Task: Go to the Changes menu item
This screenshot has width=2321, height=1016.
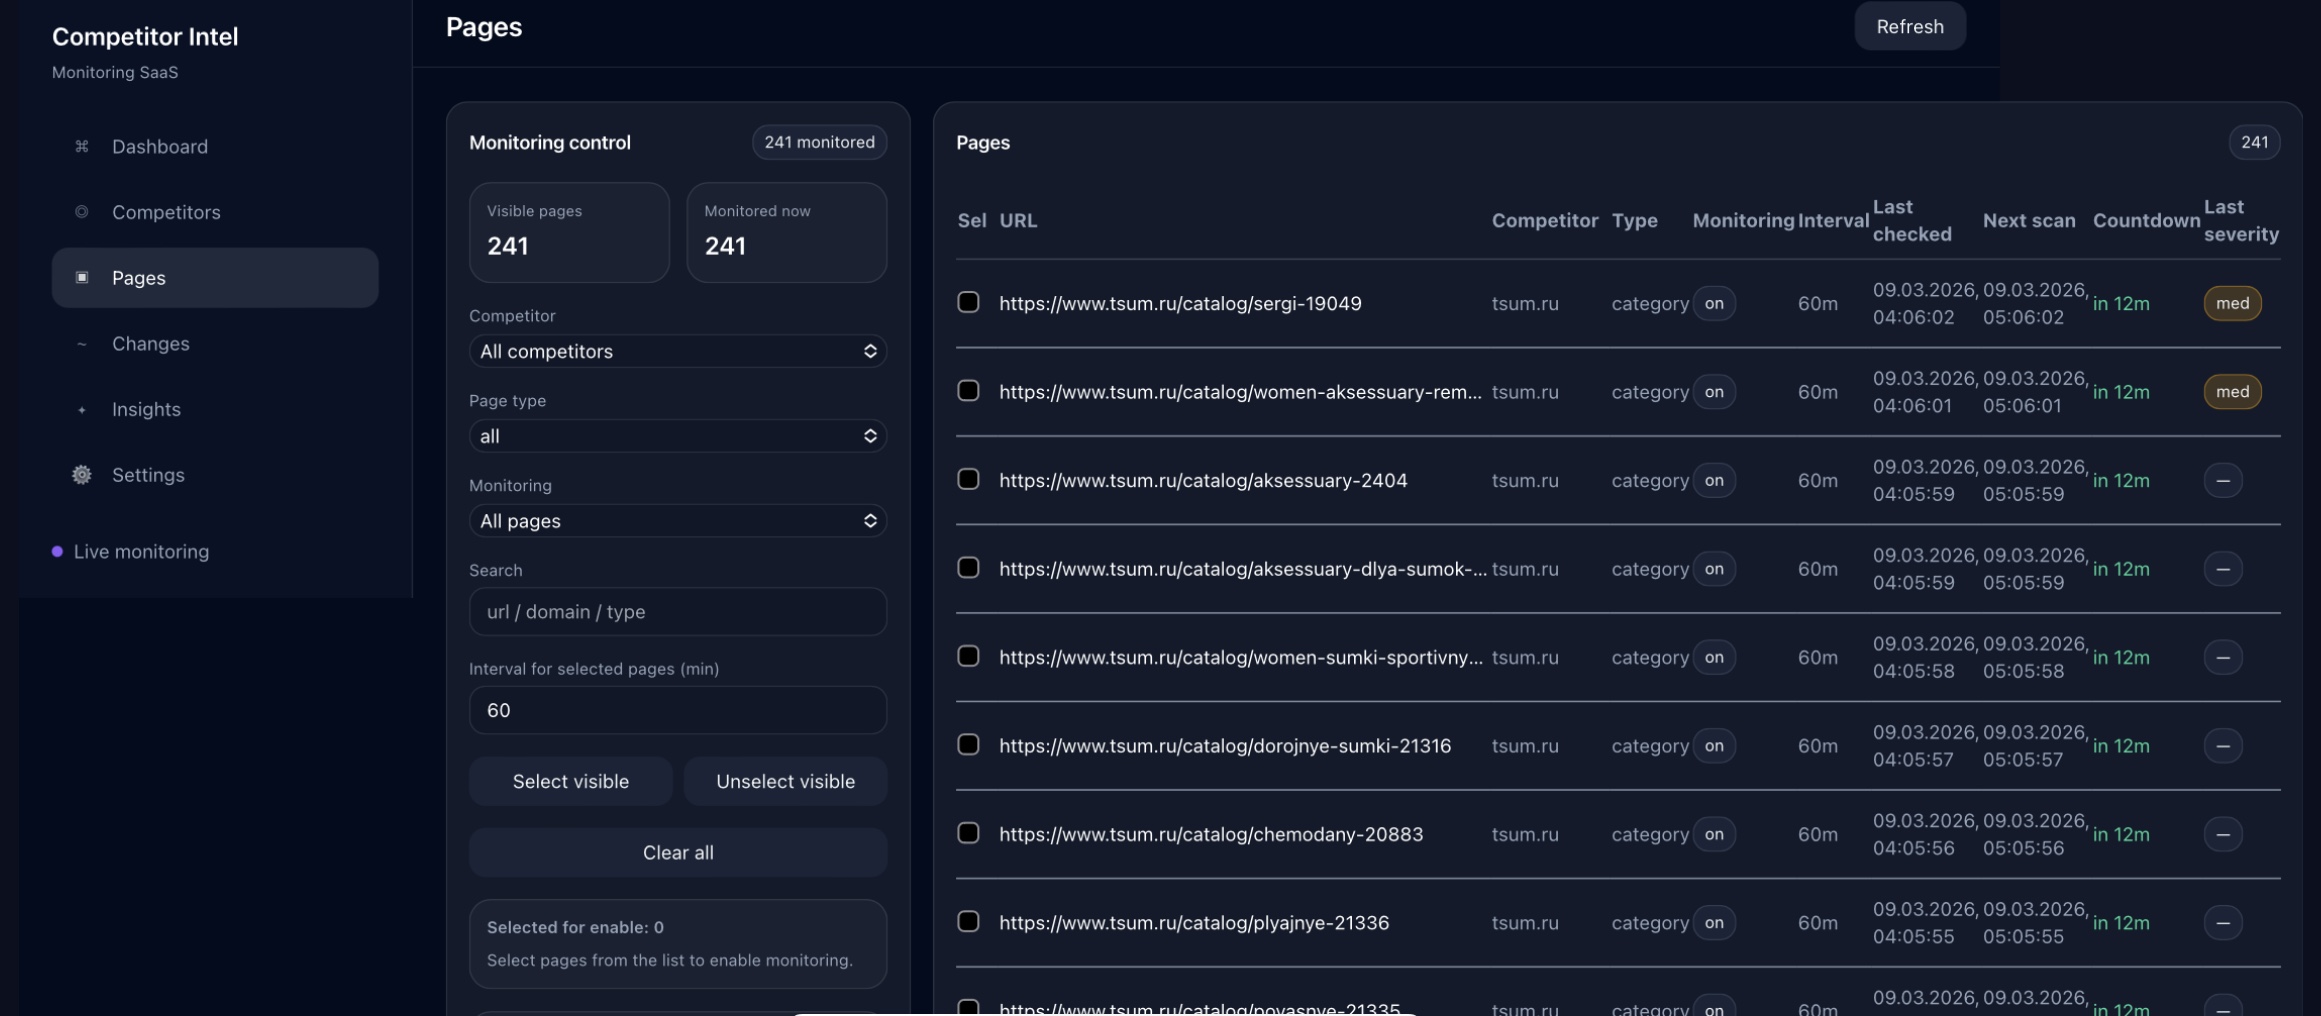Action: click(x=150, y=344)
